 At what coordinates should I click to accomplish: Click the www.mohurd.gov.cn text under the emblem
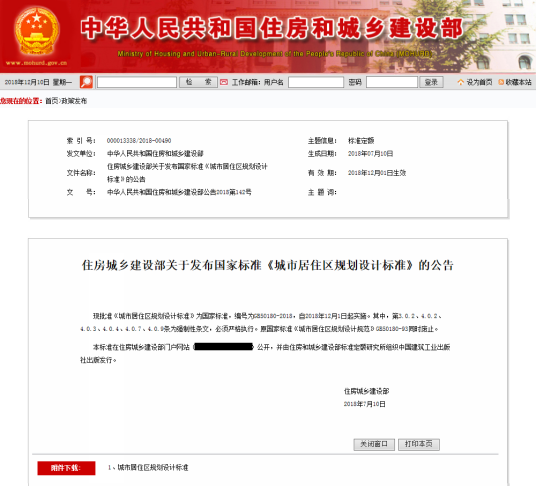37,63
